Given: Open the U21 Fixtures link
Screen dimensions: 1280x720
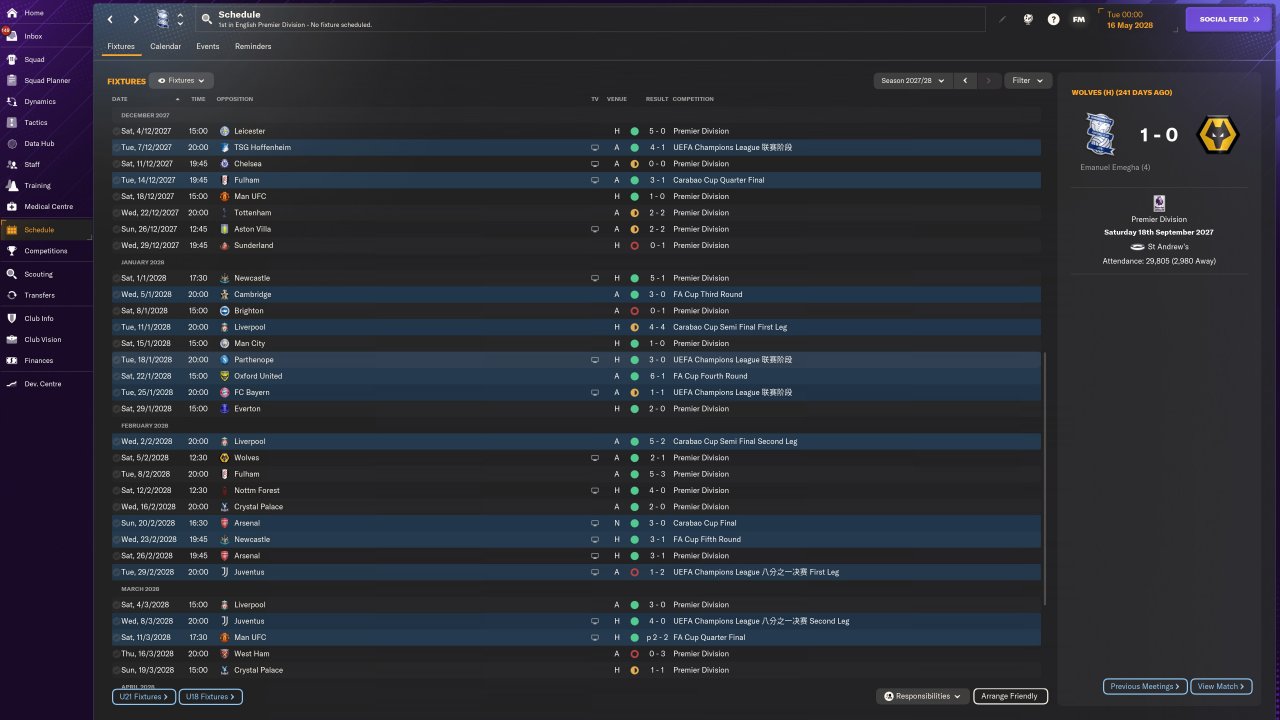Looking at the screenshot, I should coord(144,696).
